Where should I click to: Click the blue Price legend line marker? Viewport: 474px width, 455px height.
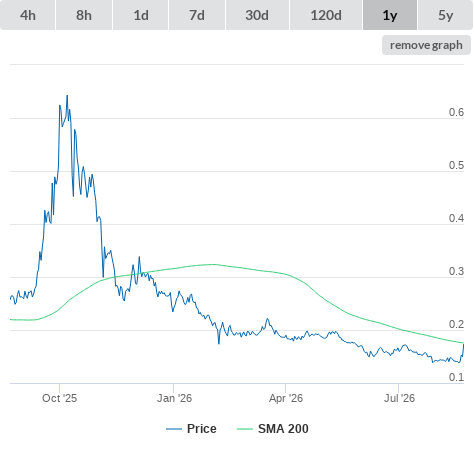point(174,429)
